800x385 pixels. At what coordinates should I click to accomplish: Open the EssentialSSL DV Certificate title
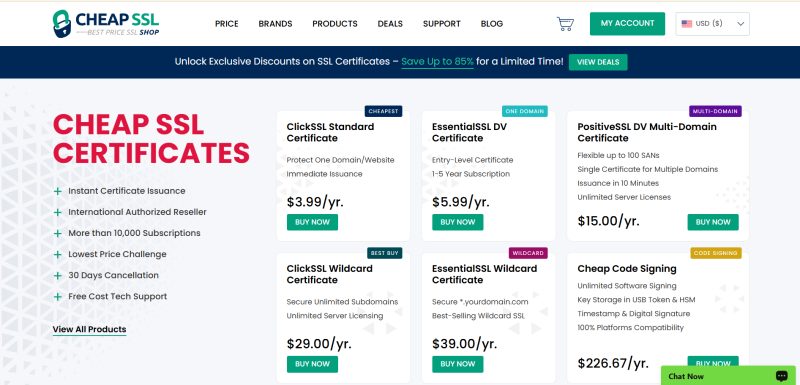pyautogui.click(x=469, y=132)
